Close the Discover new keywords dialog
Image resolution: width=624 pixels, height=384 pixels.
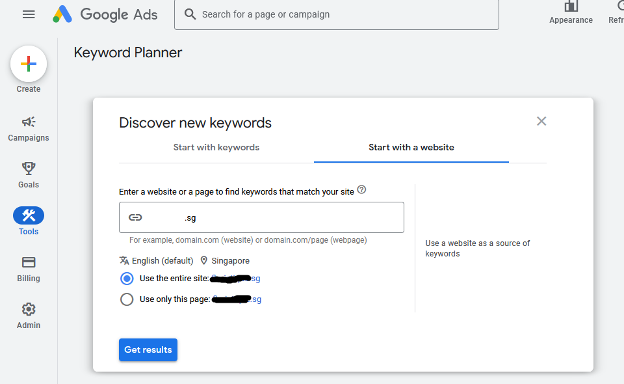(x=541, y=121)
